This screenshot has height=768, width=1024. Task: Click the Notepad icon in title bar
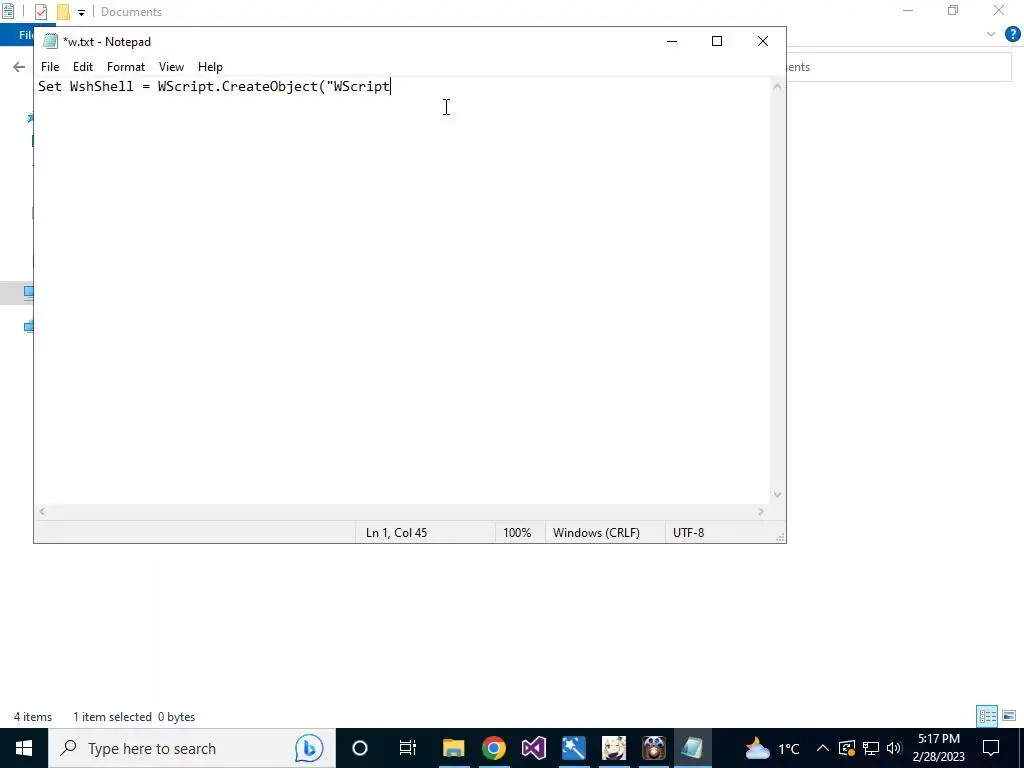pyautogui.click(x=50, y=42)
